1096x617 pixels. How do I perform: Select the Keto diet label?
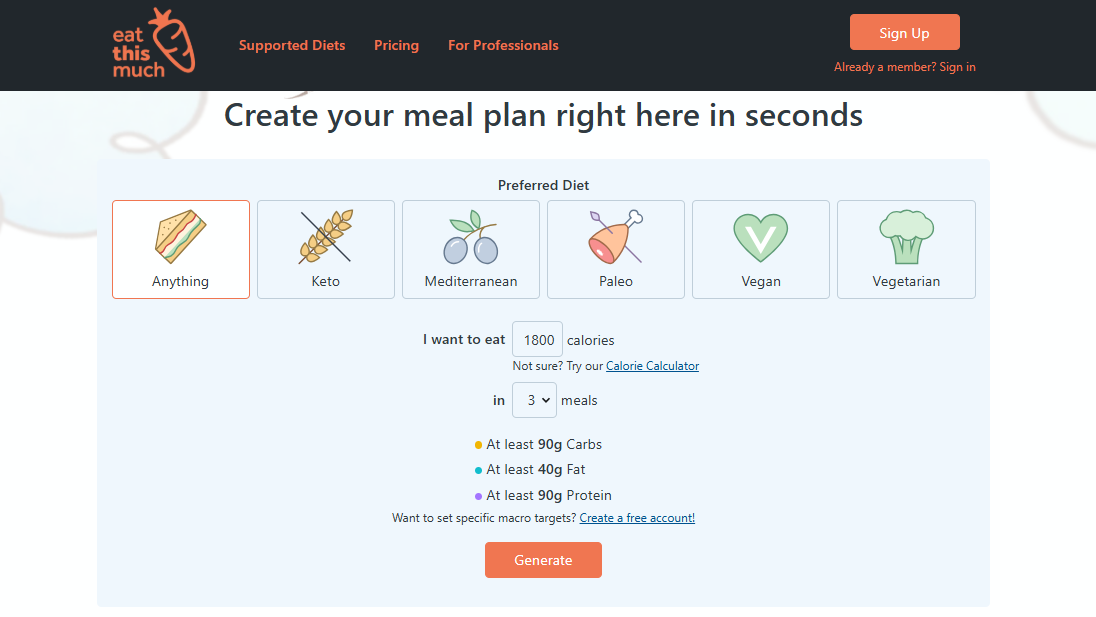click(326, 282)
